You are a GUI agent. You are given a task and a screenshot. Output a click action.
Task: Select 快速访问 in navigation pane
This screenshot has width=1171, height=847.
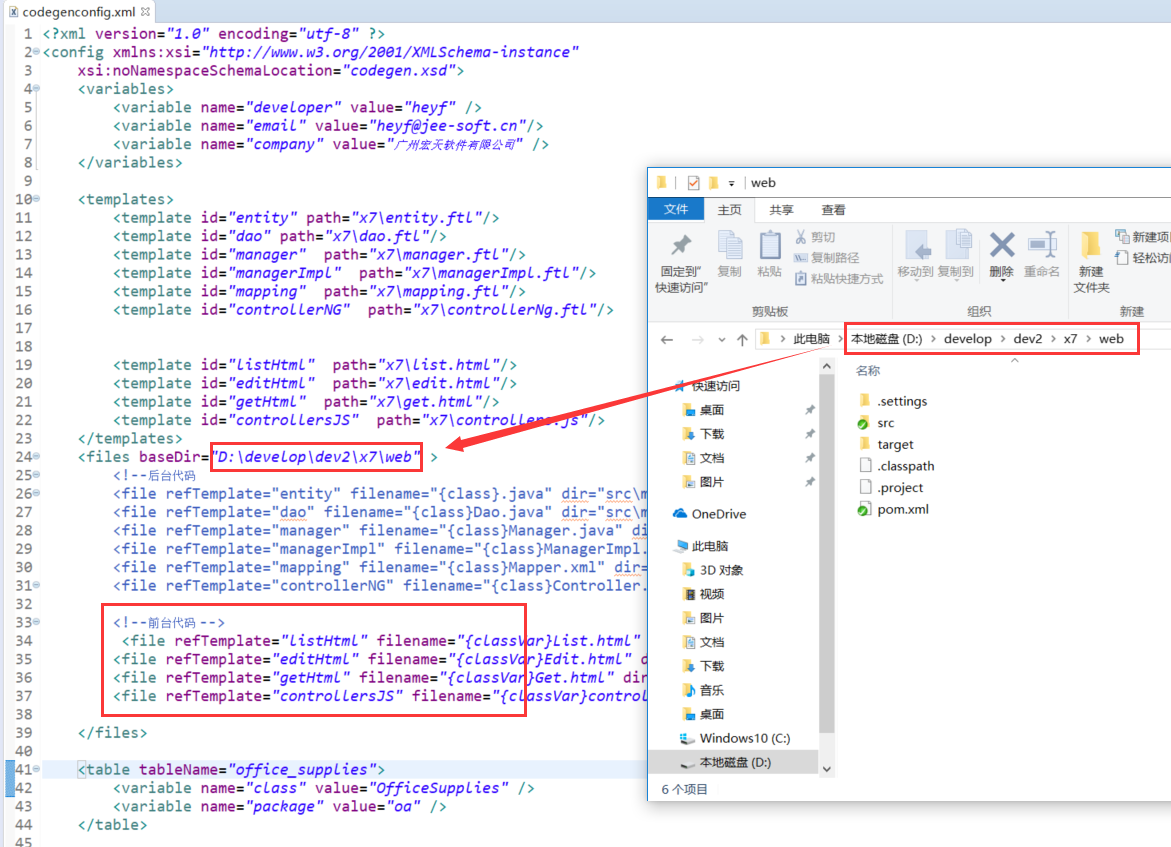click(x=707, y=386)
